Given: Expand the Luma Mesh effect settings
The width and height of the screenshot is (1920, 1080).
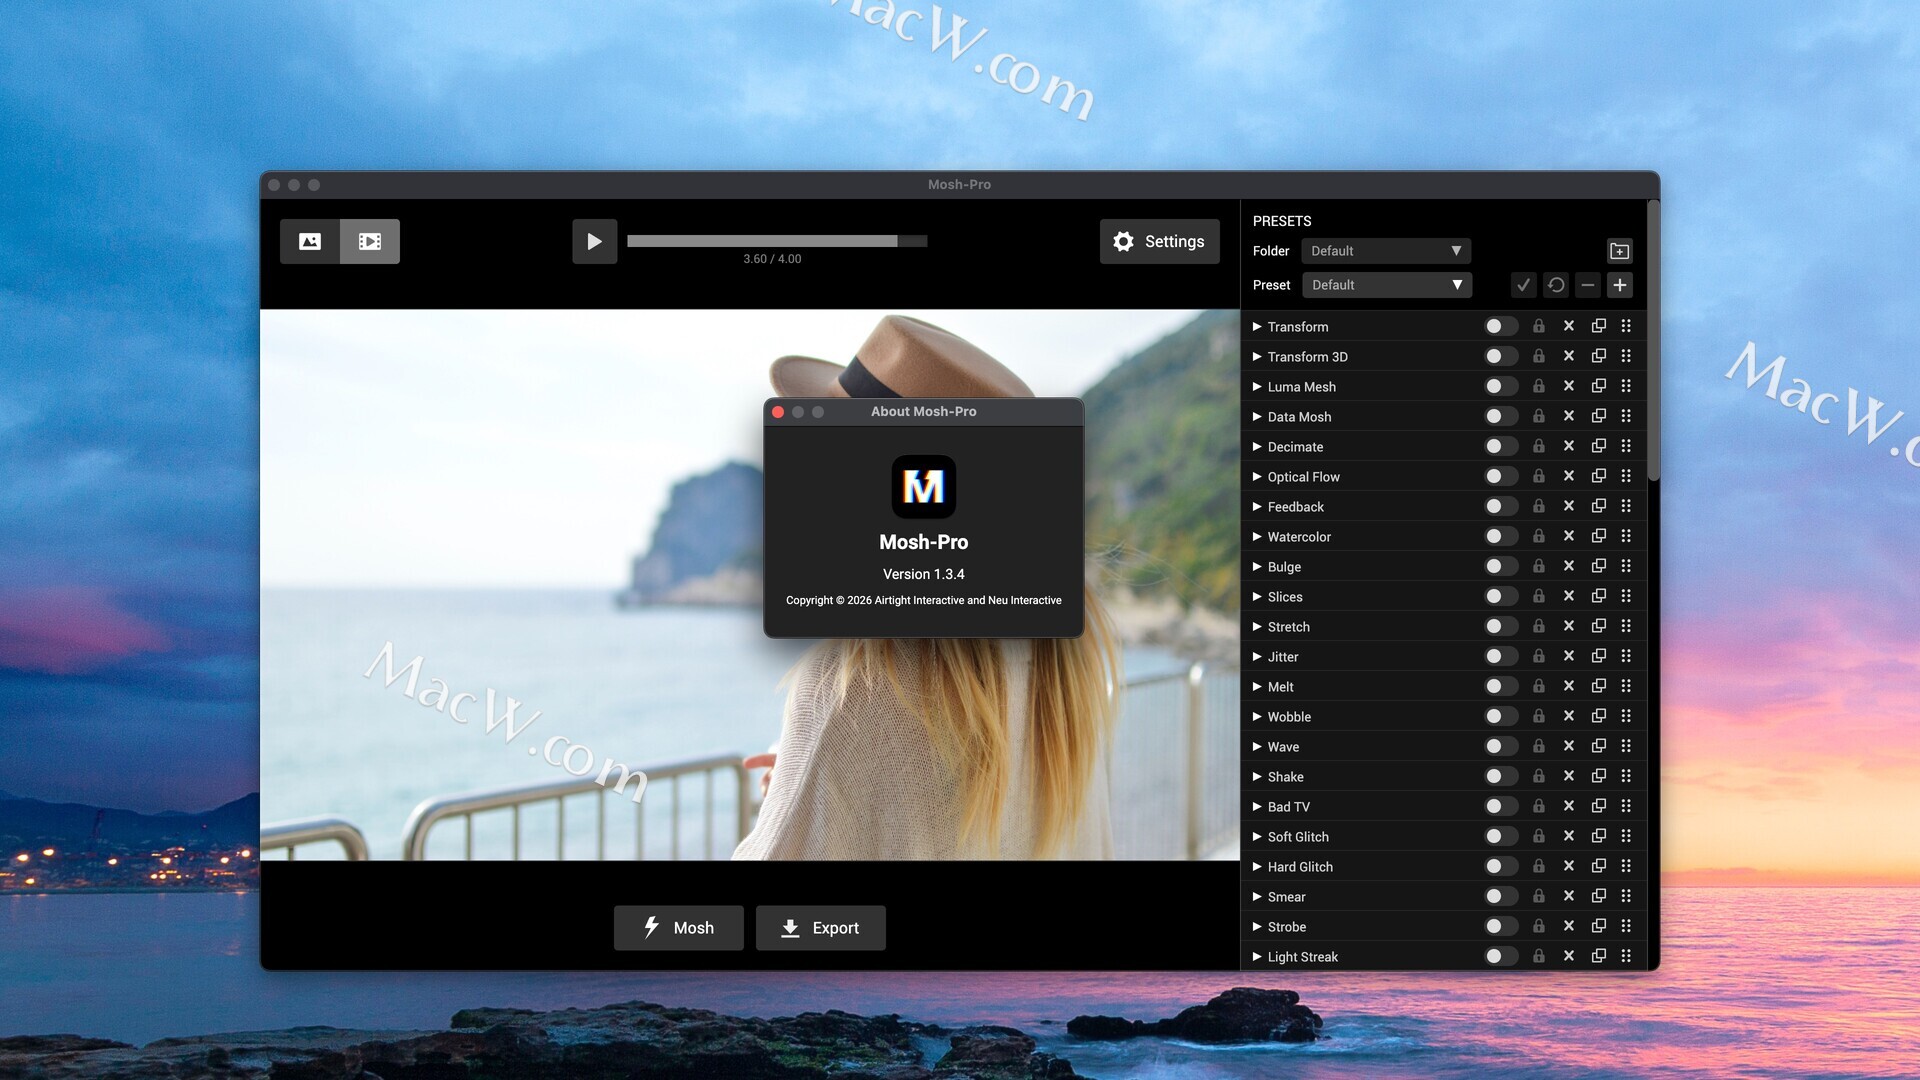Looking at the screenshot, I should tap(1257, 386).
